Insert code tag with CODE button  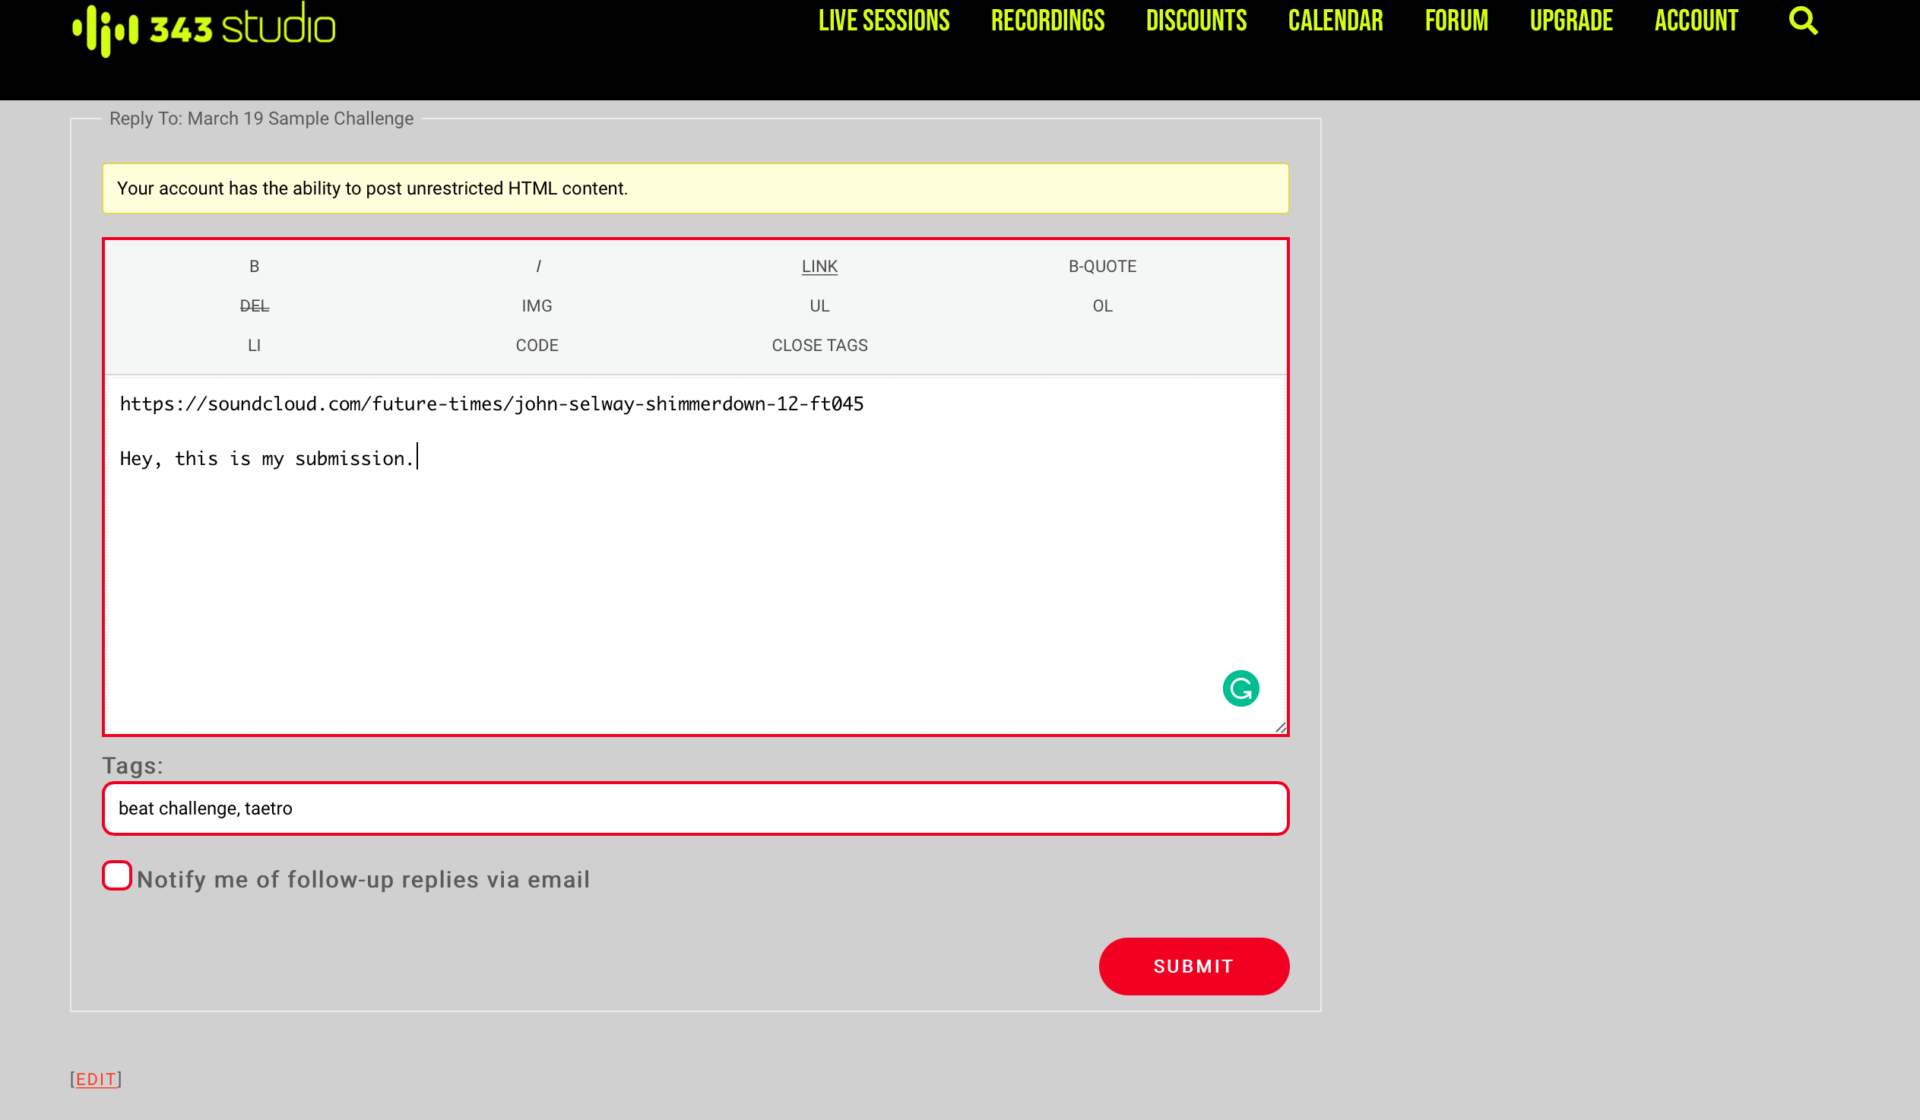tap(537, 345)
